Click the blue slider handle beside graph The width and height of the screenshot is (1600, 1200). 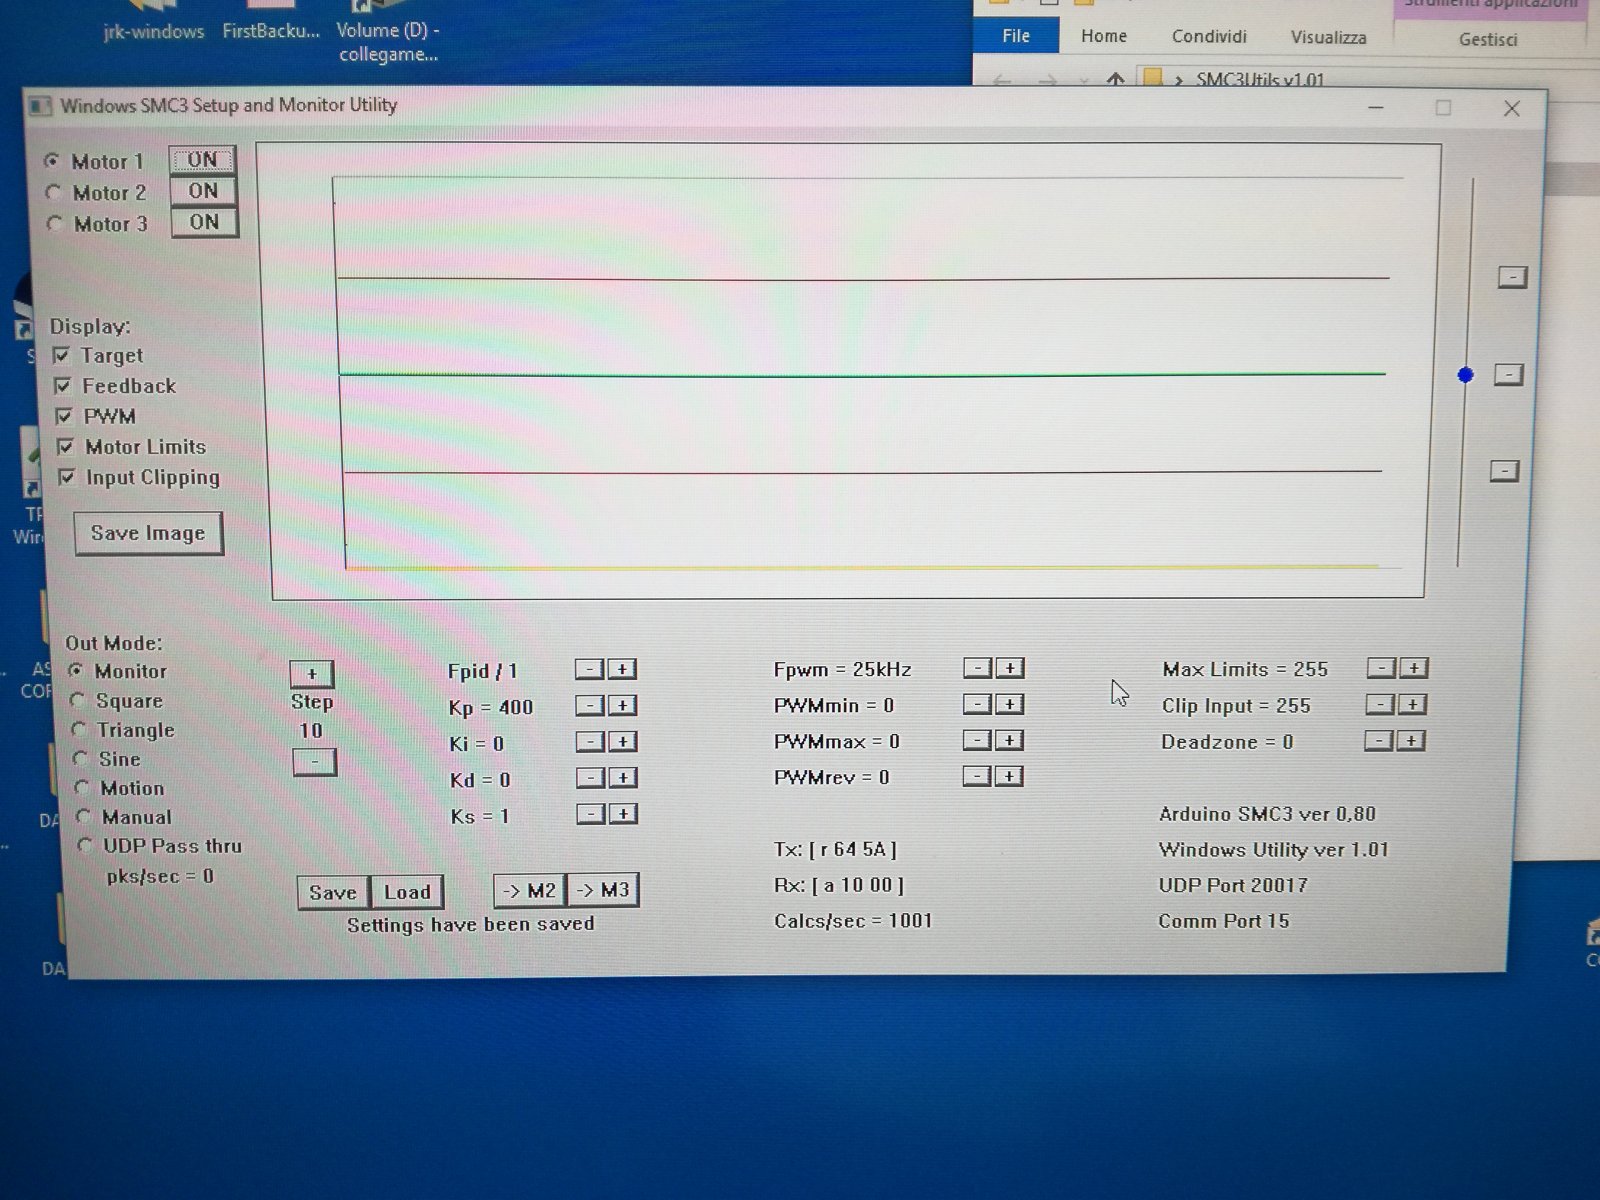tap(1465, 375)
